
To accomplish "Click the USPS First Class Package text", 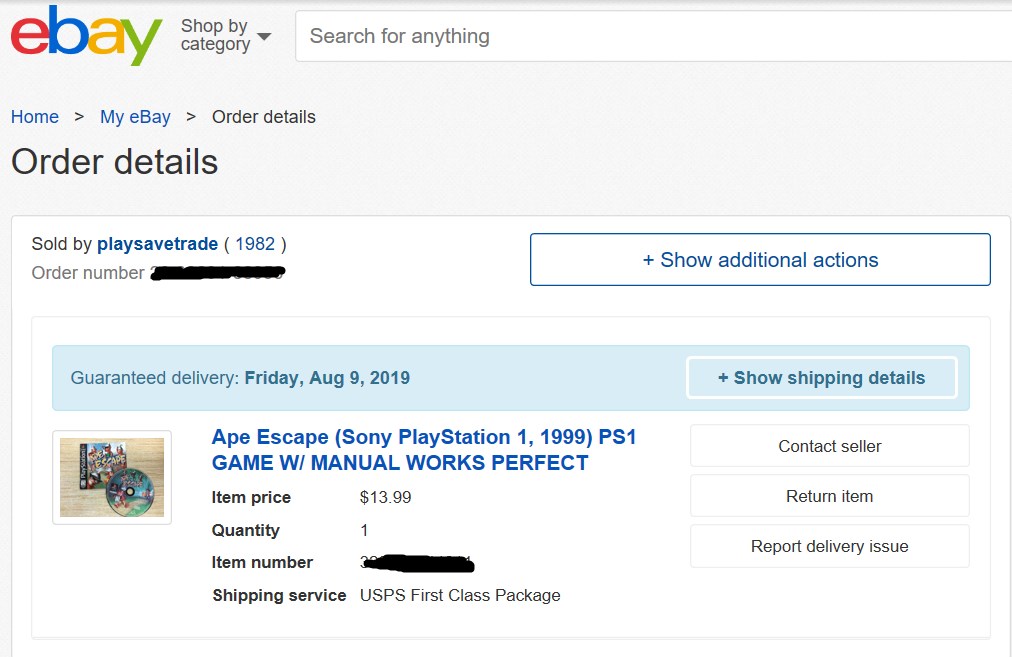I will click(x=460, y=595).
